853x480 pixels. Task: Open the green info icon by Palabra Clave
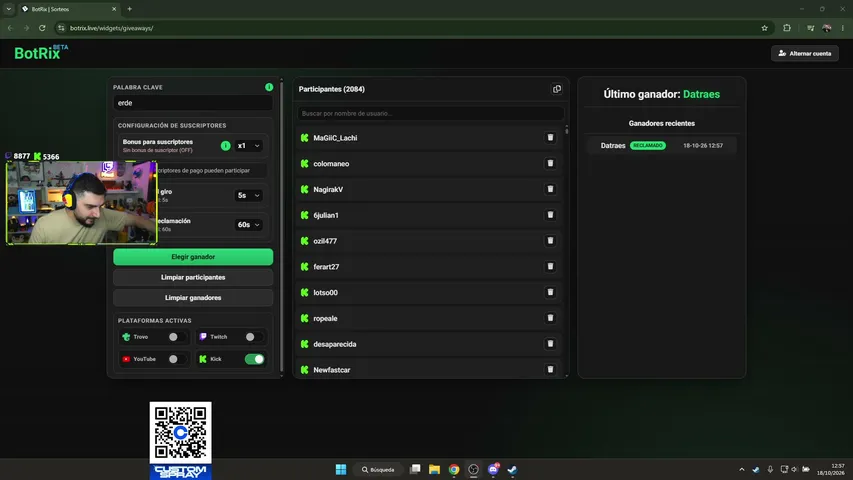269,87
